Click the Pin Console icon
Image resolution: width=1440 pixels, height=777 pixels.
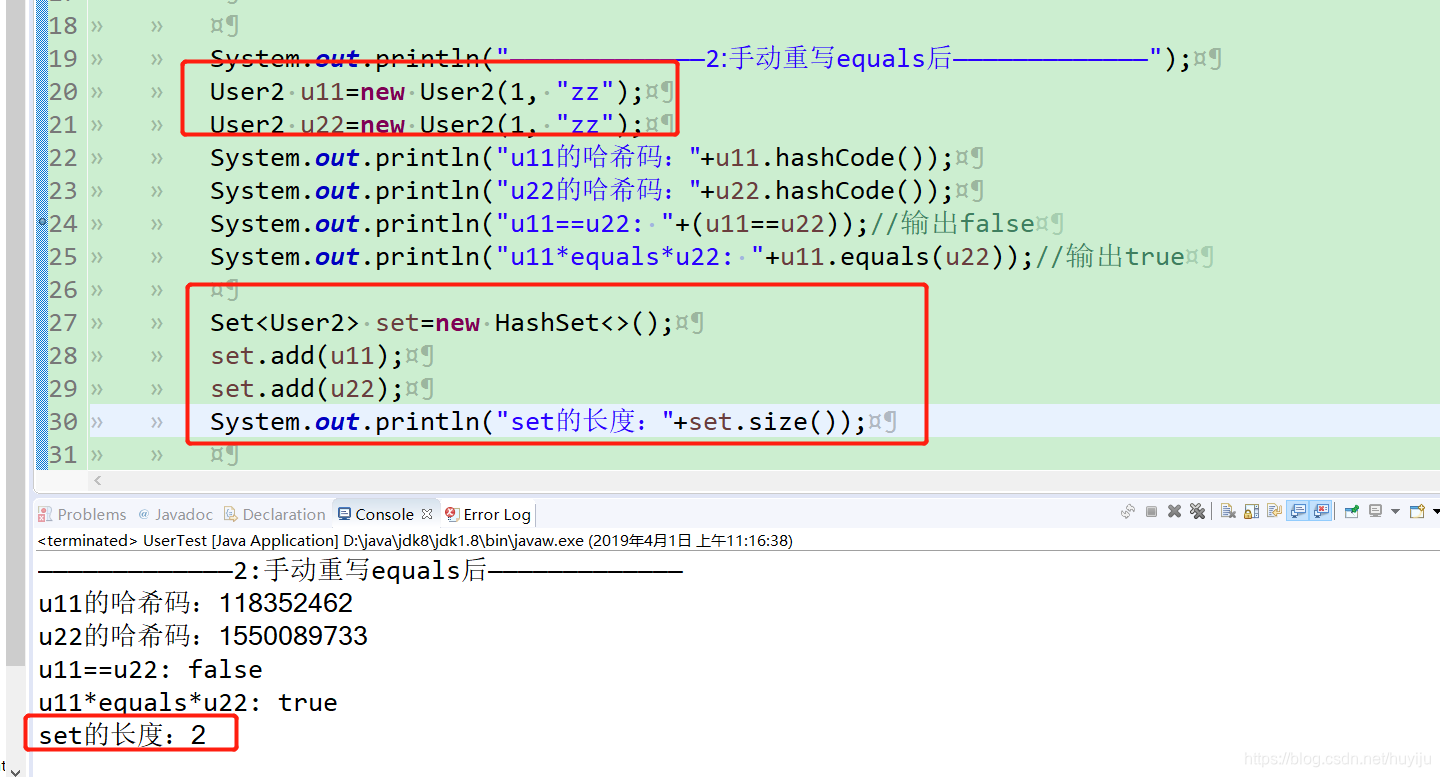[1351, 511]
